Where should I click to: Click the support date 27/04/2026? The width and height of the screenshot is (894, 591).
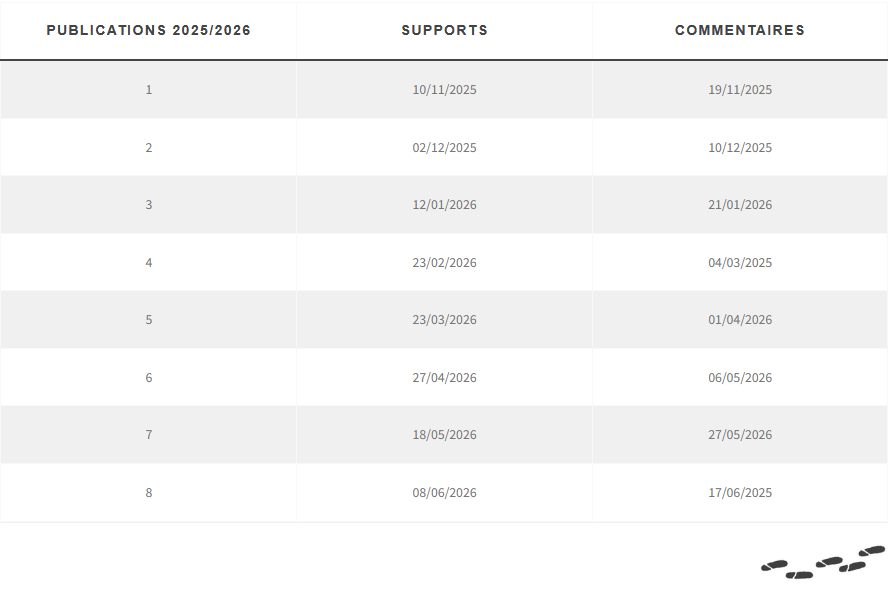tap(445, 378)
